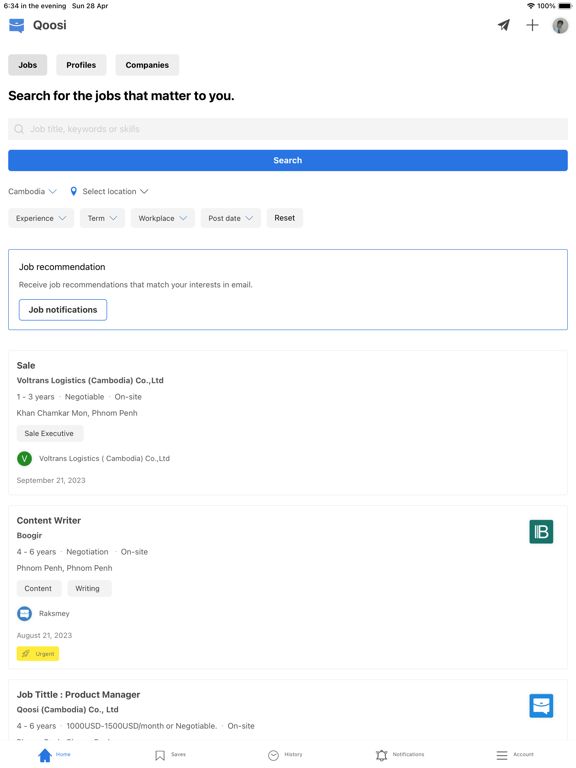Tap the History clock icon
This screenshot has height=768, width=576.
[x=274, y=755]
